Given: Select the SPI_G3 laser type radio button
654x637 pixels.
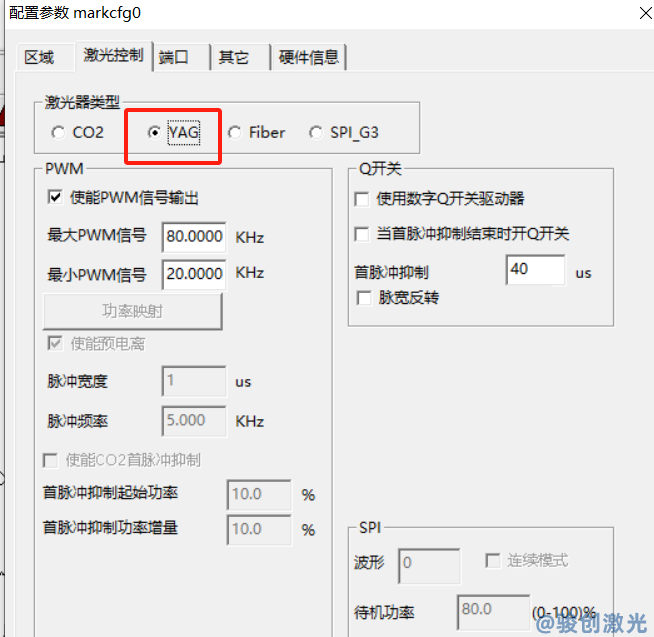Looking at the screenshot, I should (316, 133).
